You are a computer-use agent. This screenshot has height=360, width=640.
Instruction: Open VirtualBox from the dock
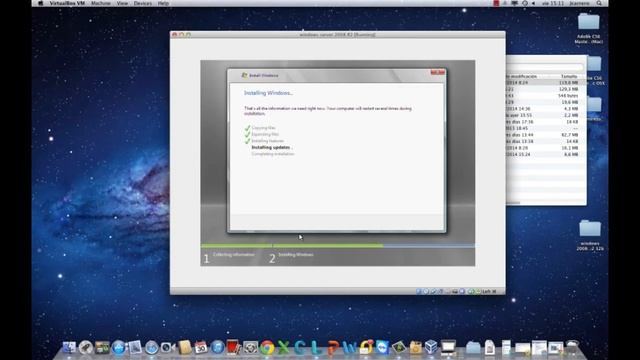click(431, 347)
